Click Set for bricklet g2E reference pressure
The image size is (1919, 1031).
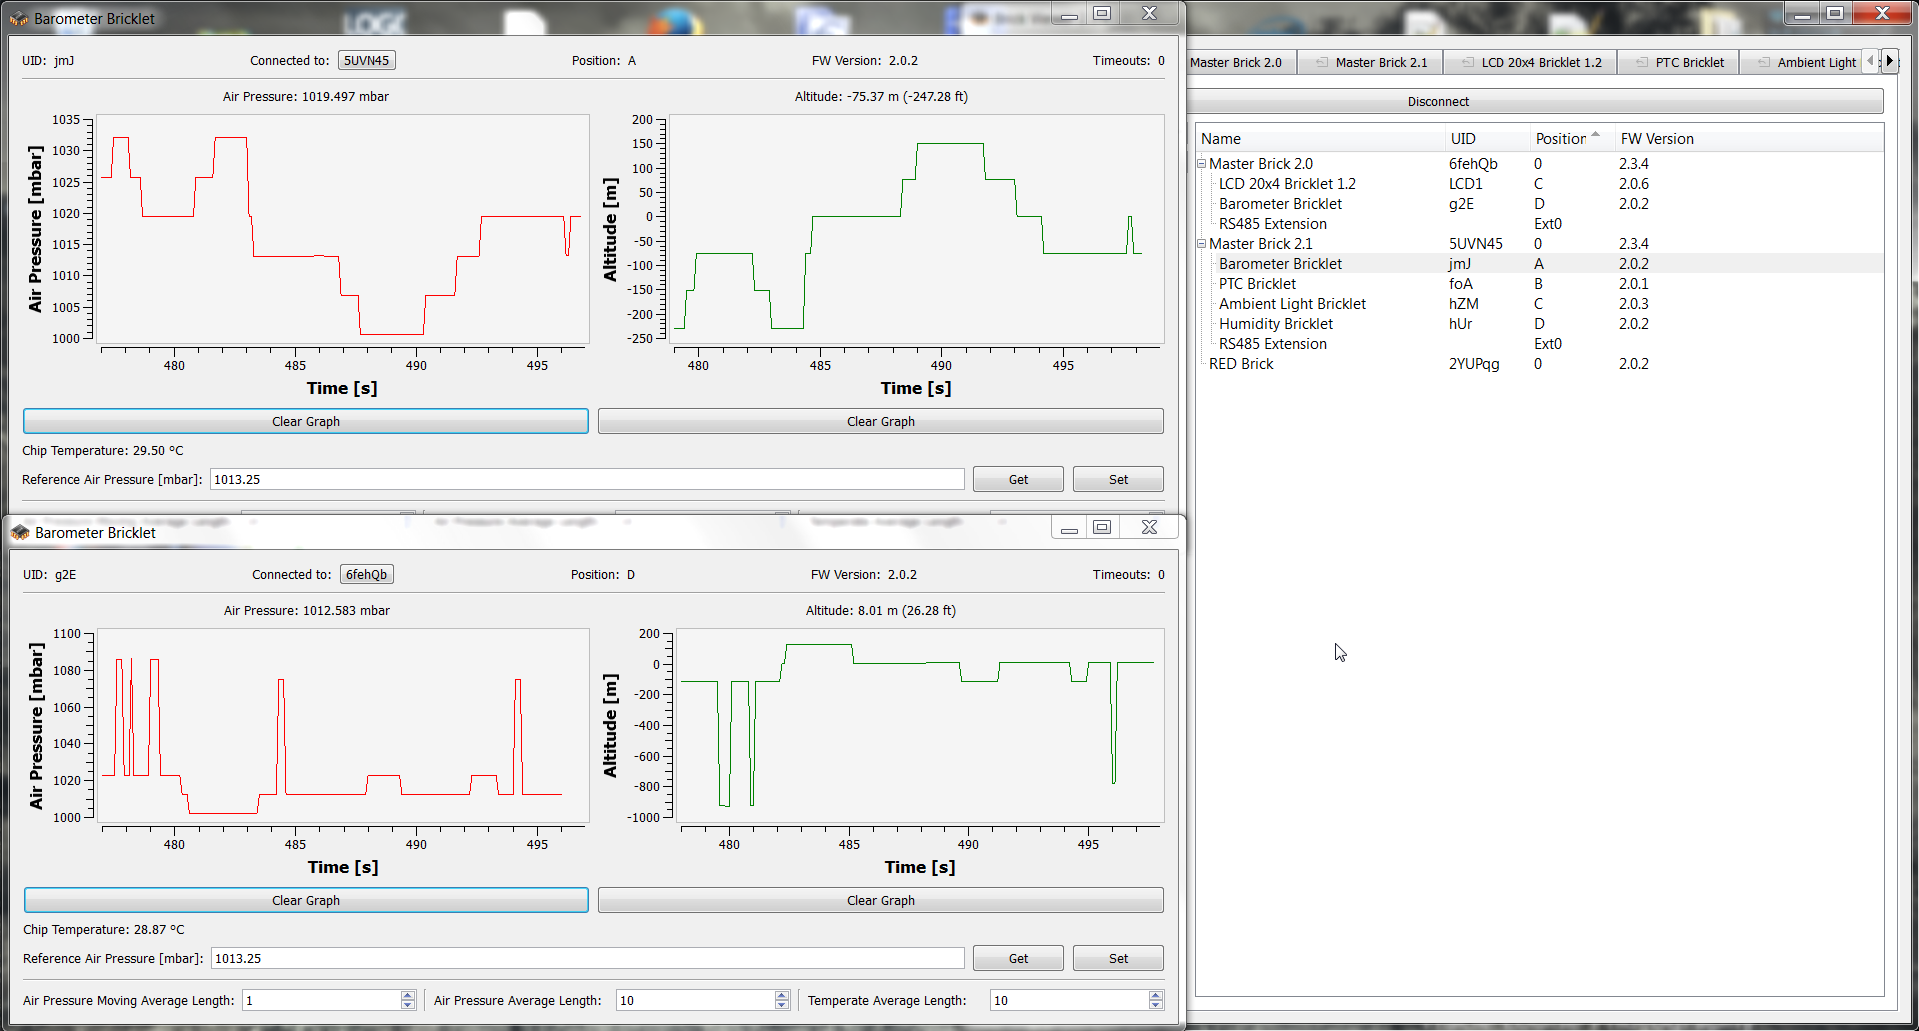pyautogui.click(x=1117, y=958)
